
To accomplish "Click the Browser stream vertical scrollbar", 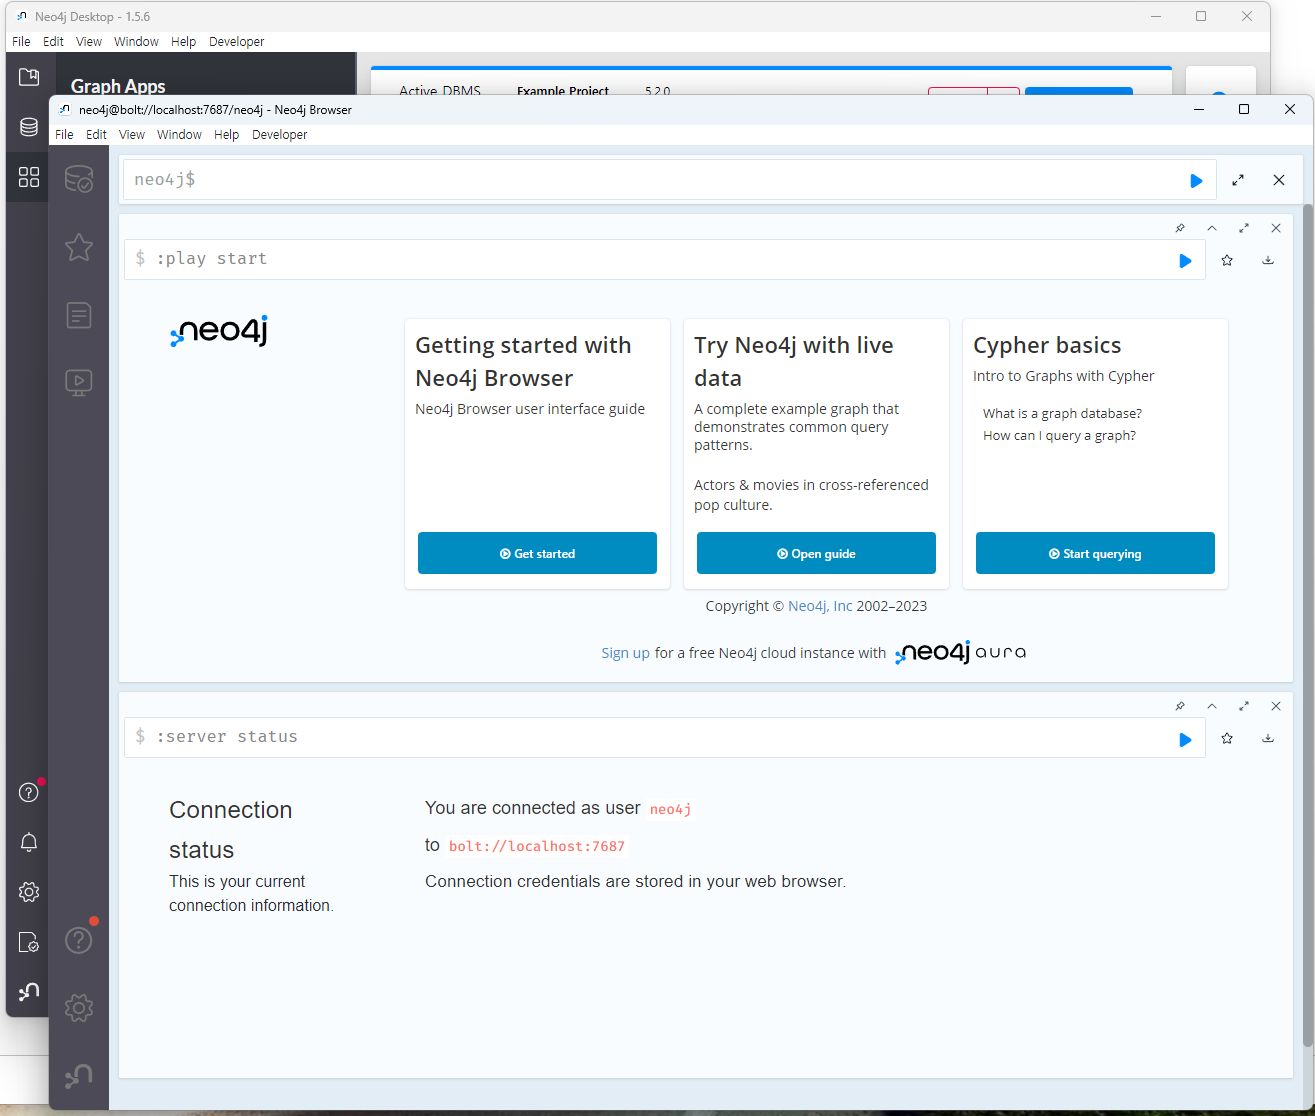I will (1308, 625).
